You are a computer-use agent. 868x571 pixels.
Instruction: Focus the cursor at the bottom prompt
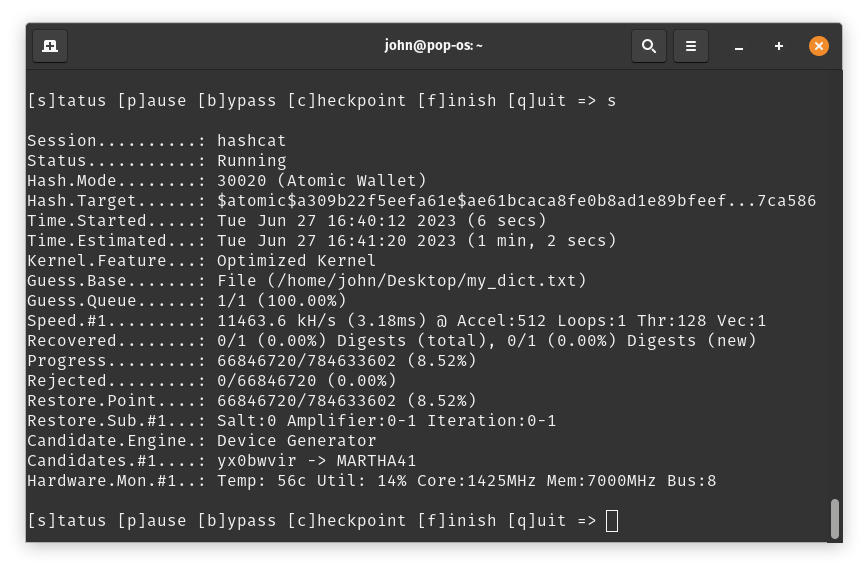[x=612, y=521]
